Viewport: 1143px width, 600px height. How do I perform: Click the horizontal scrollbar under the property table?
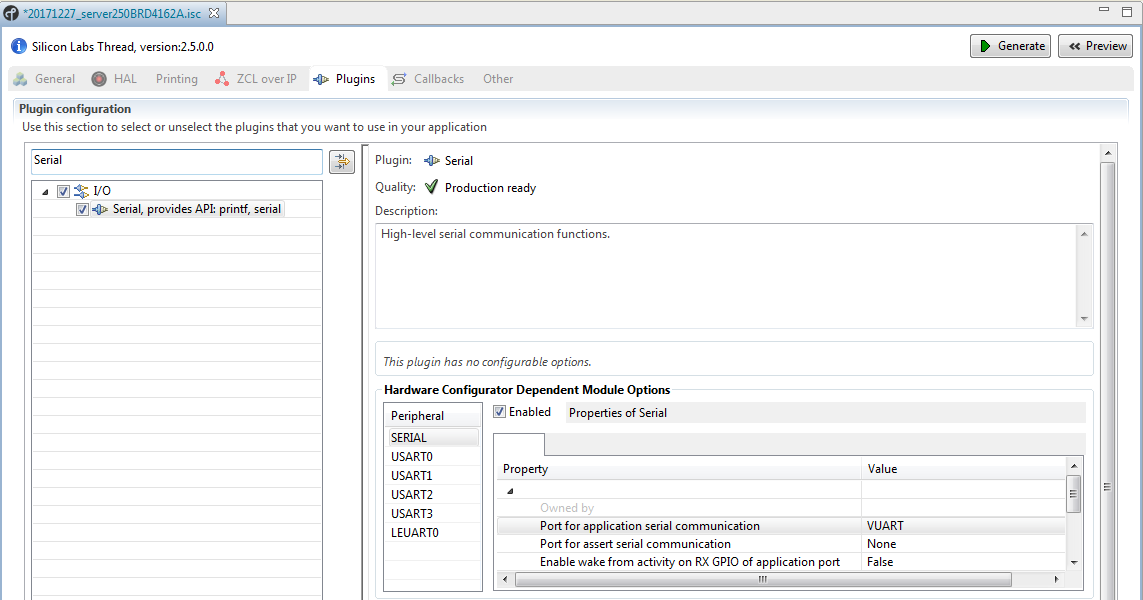(x=762, y=580)
